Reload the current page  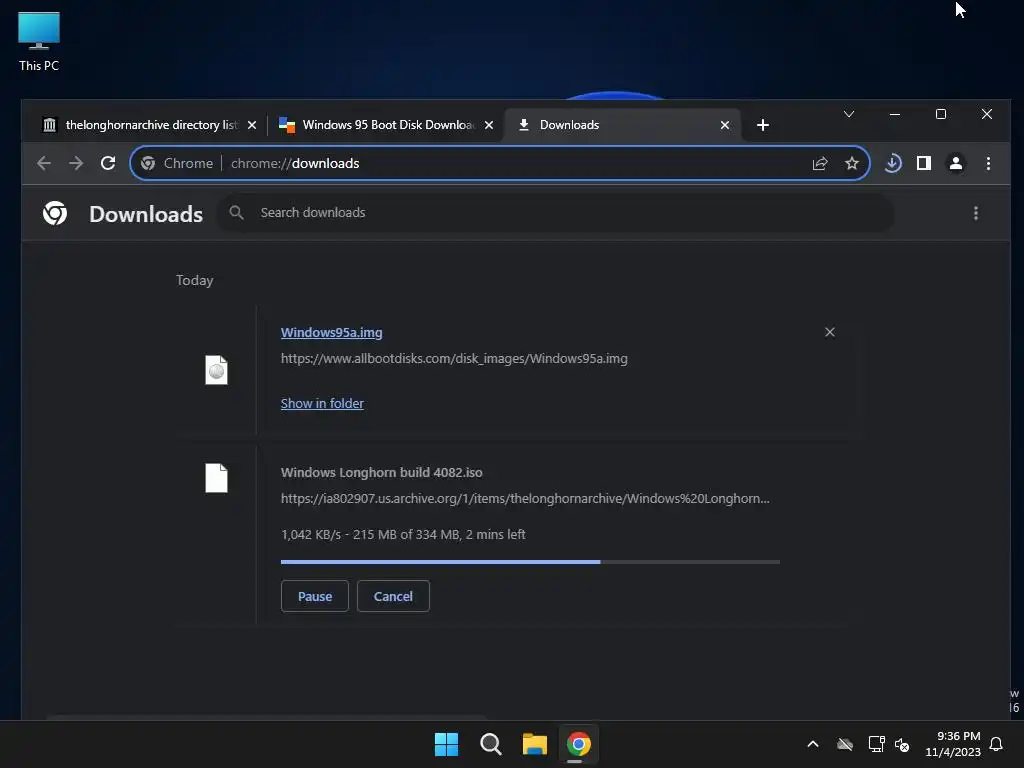point(108,163)
